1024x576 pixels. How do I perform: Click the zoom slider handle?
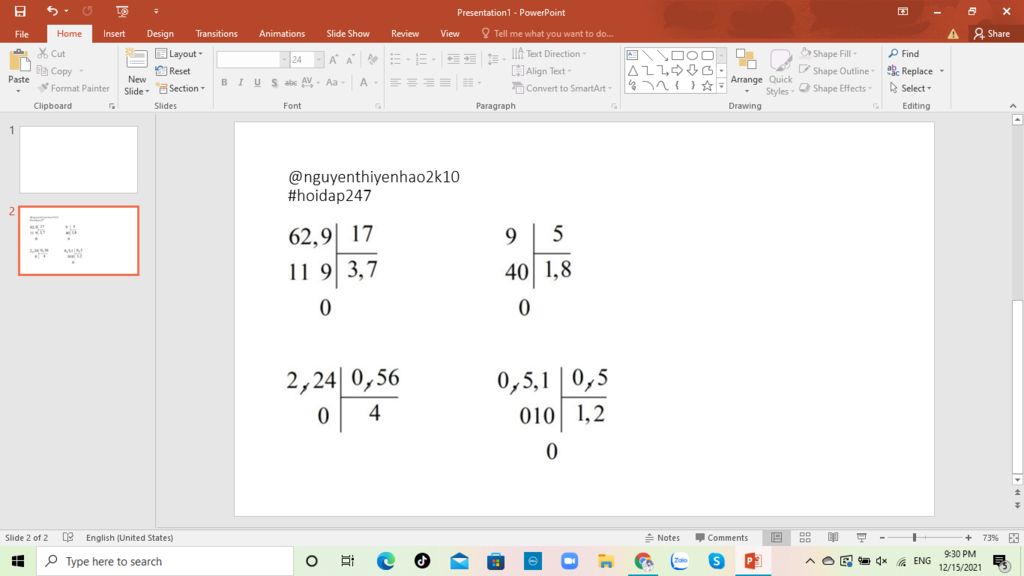coord(914,537)
